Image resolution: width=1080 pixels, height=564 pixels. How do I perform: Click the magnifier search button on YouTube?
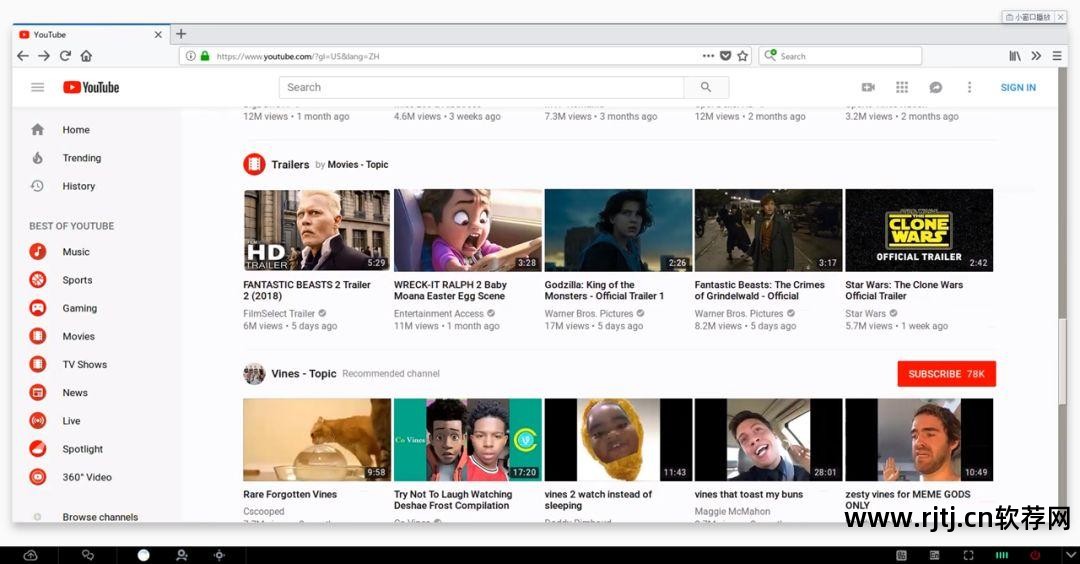tap(706, 87)
